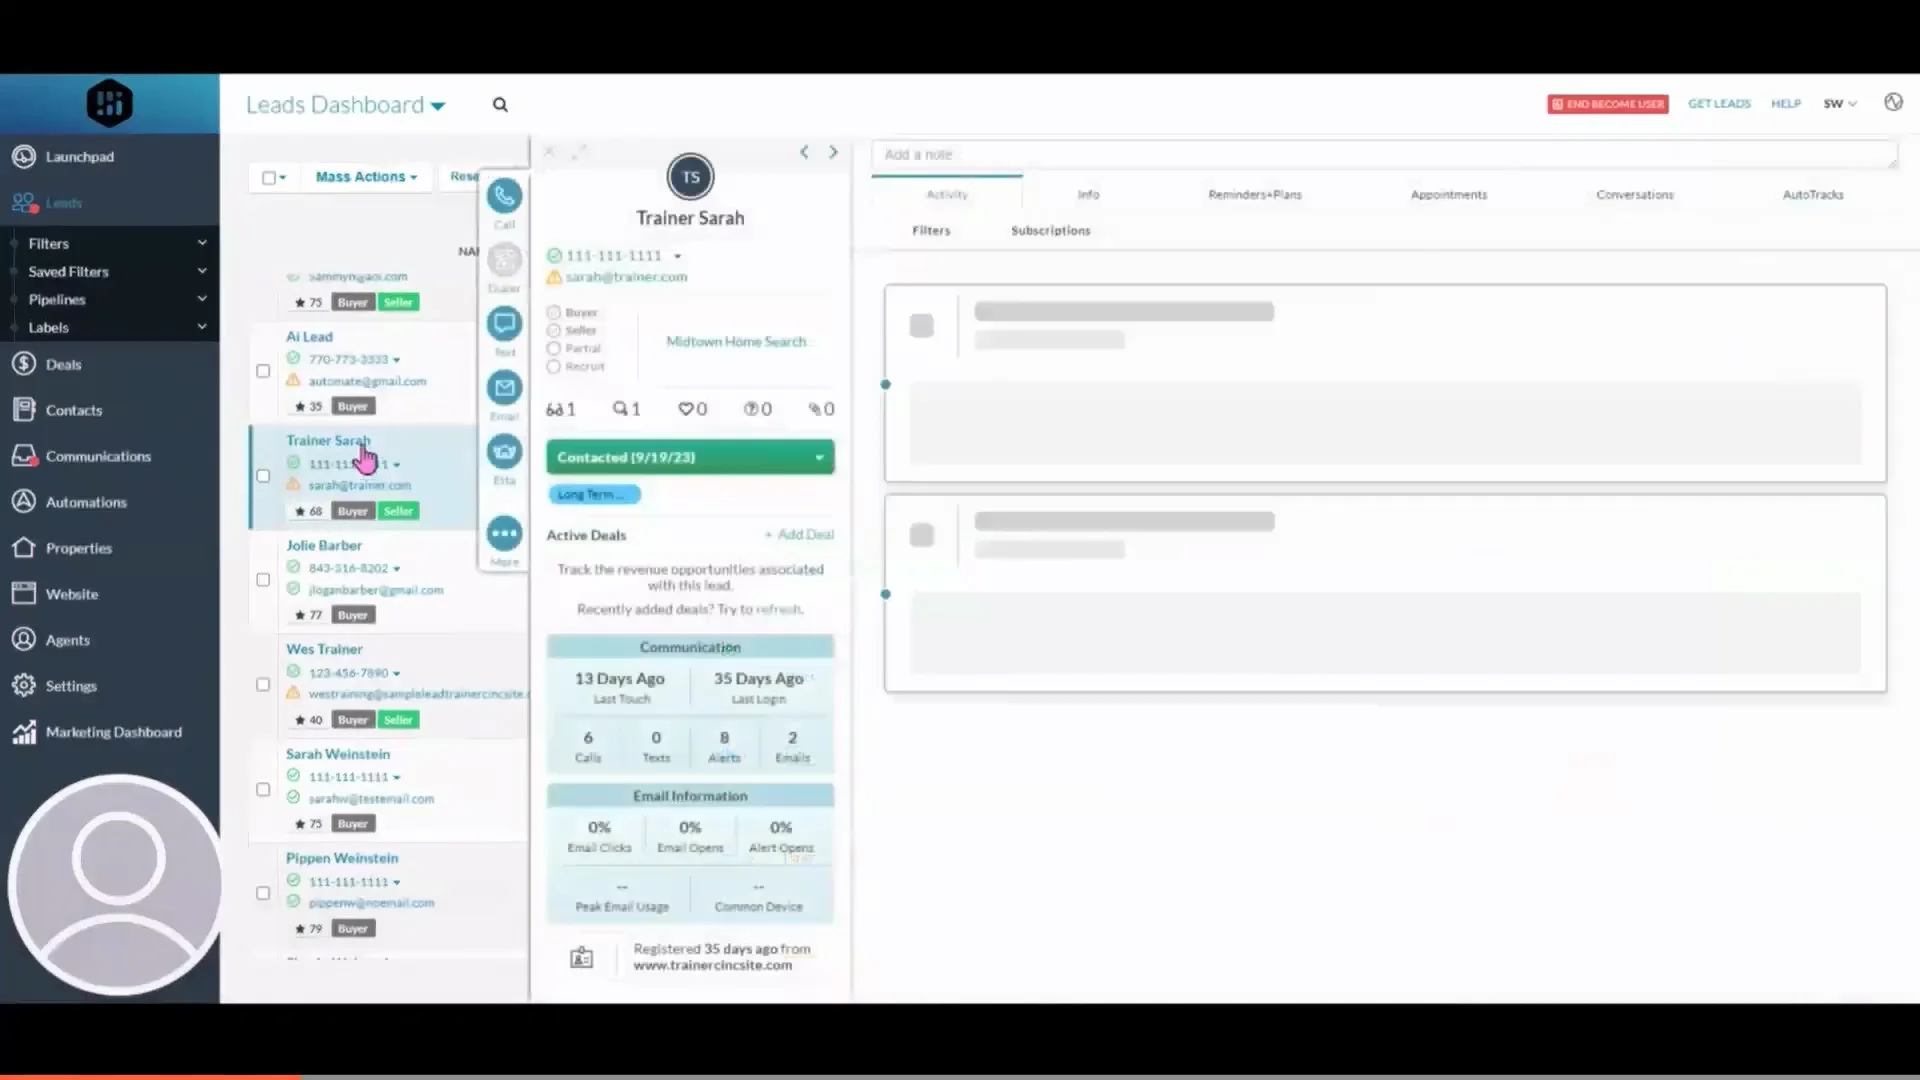Switch to the Conversations tab
This screenshot has height=1080, width=1920.
coord(1634,195)
